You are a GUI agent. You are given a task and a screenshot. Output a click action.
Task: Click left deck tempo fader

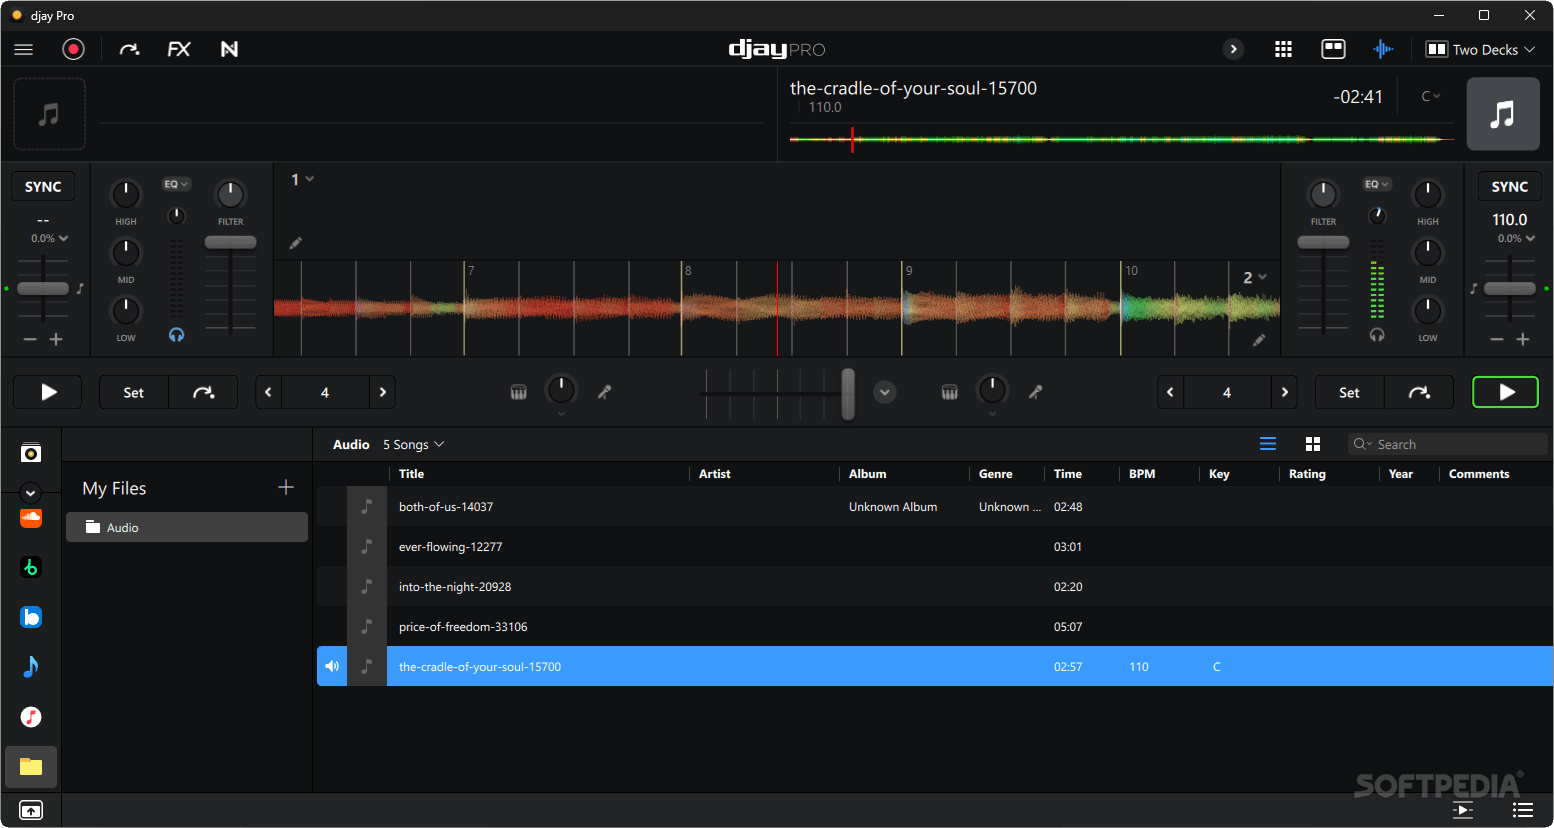coord(43,288)
